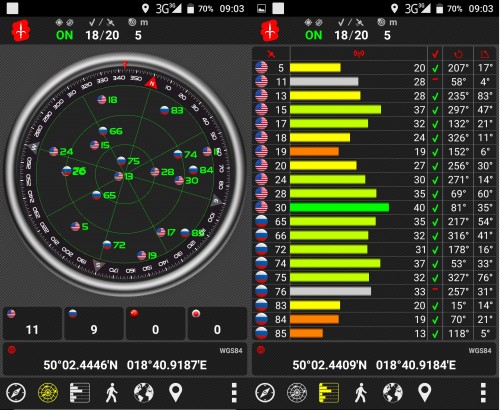Tap the used-in-fix checkmark column header
Image resolution: width=500 pixels, height=410 pixels.
click(x=435, y=54)
